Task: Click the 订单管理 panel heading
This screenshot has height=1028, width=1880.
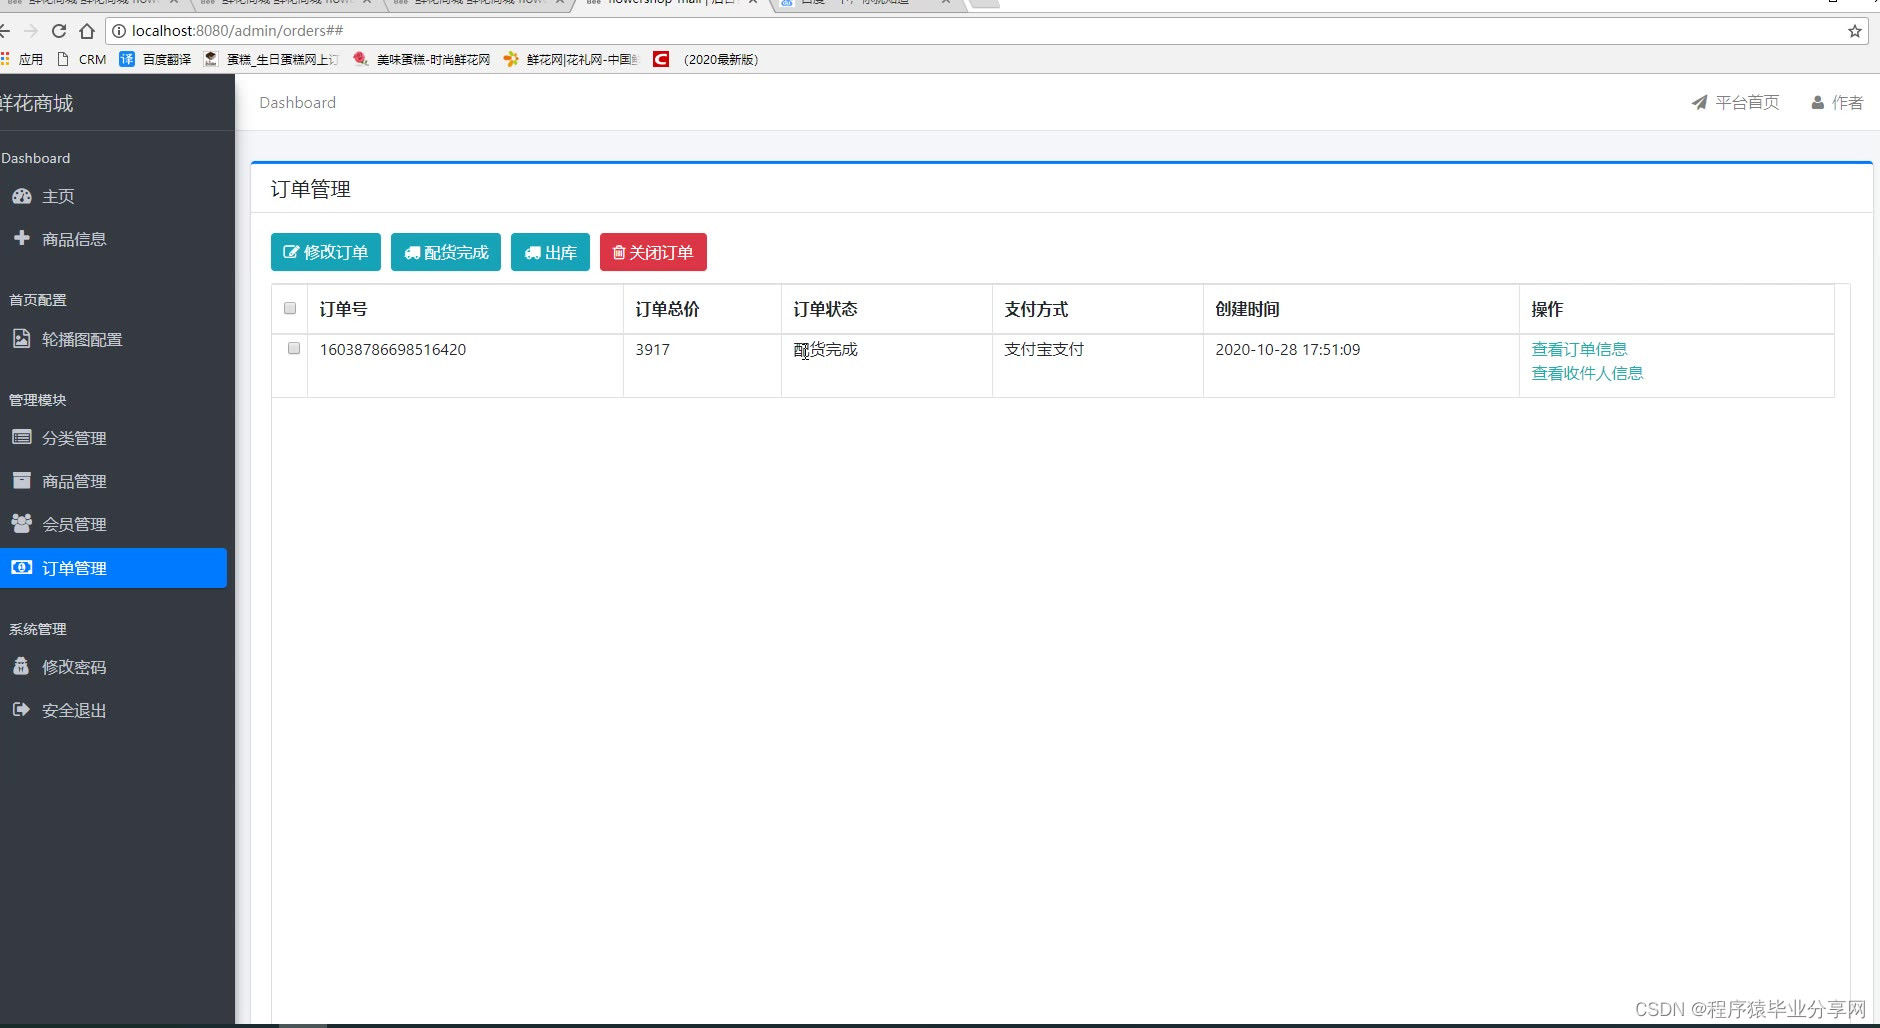Action: [x=310, y=189]
